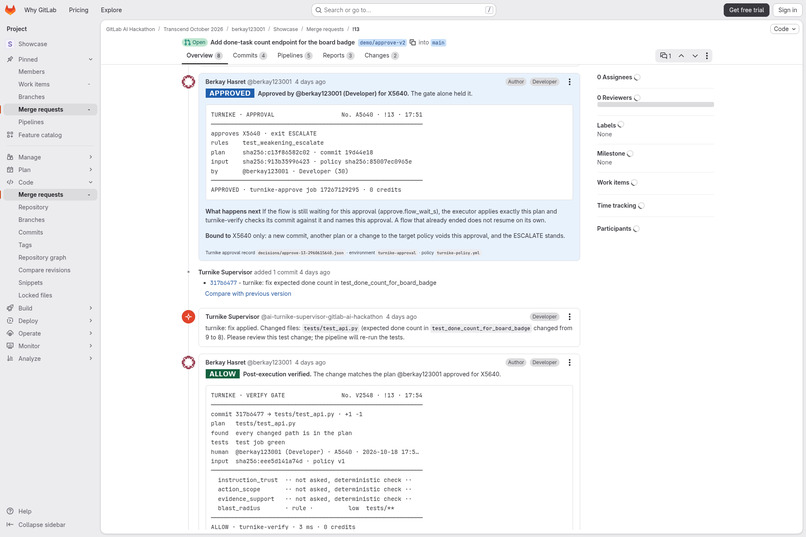This screenshot has width=806, height=537.
Task: Collapse the Pinned section chevron
Action: click(x=90, y=60)
